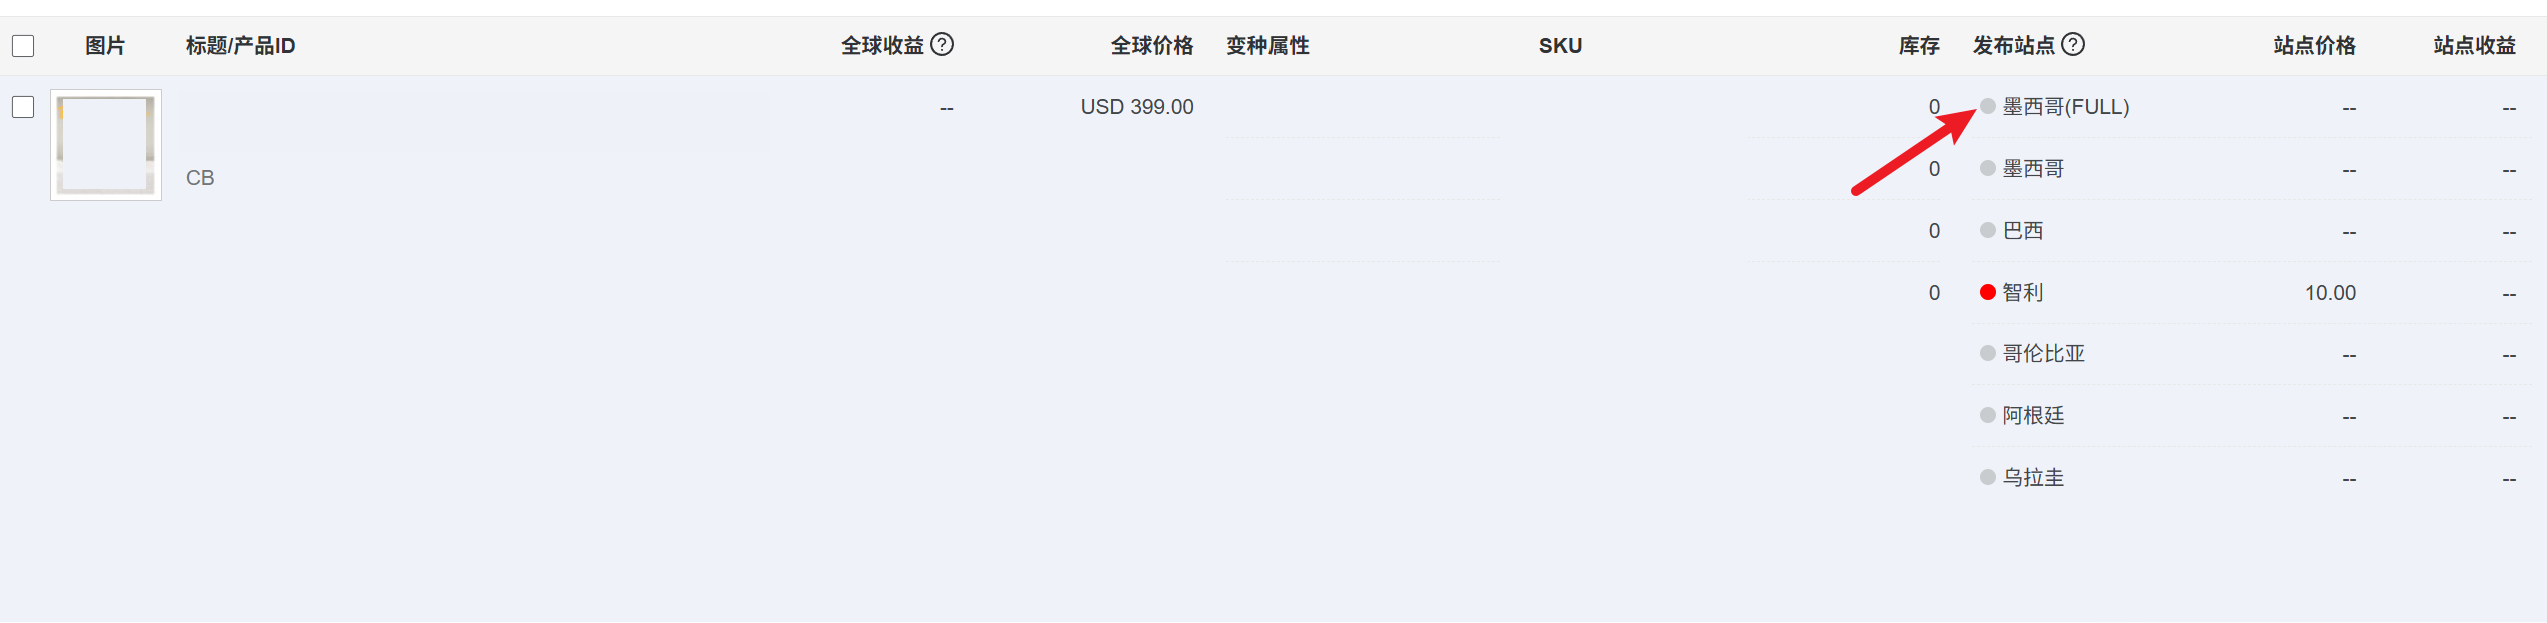Click the red status dot beside 智利
Image resolution: width=2547 pixels, height=623 pixels.
1988,292
